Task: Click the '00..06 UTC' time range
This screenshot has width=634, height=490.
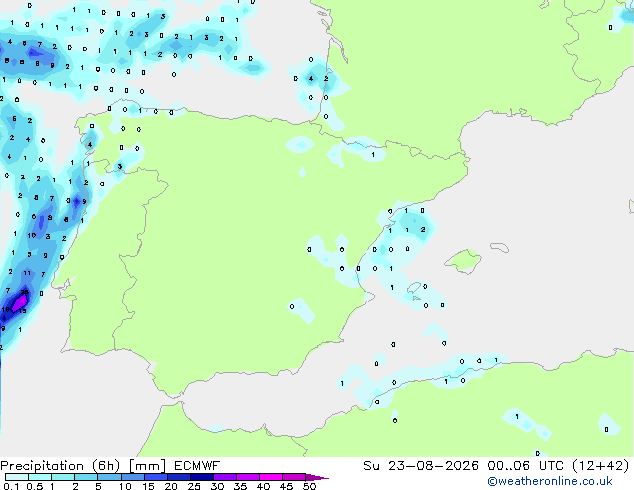Action: (x=526, y=466)
